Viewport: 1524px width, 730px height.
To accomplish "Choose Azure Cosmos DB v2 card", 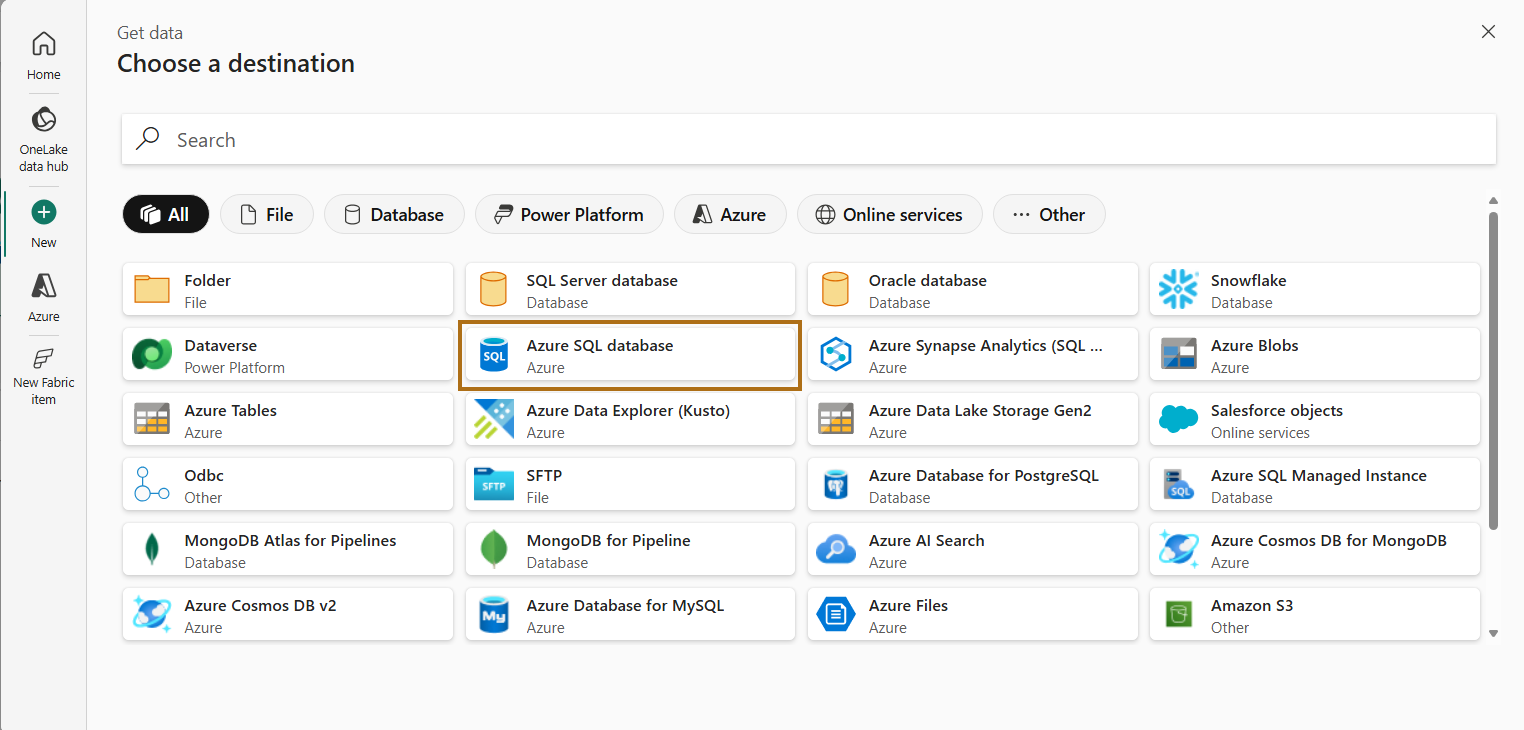I will coord(288,615).
